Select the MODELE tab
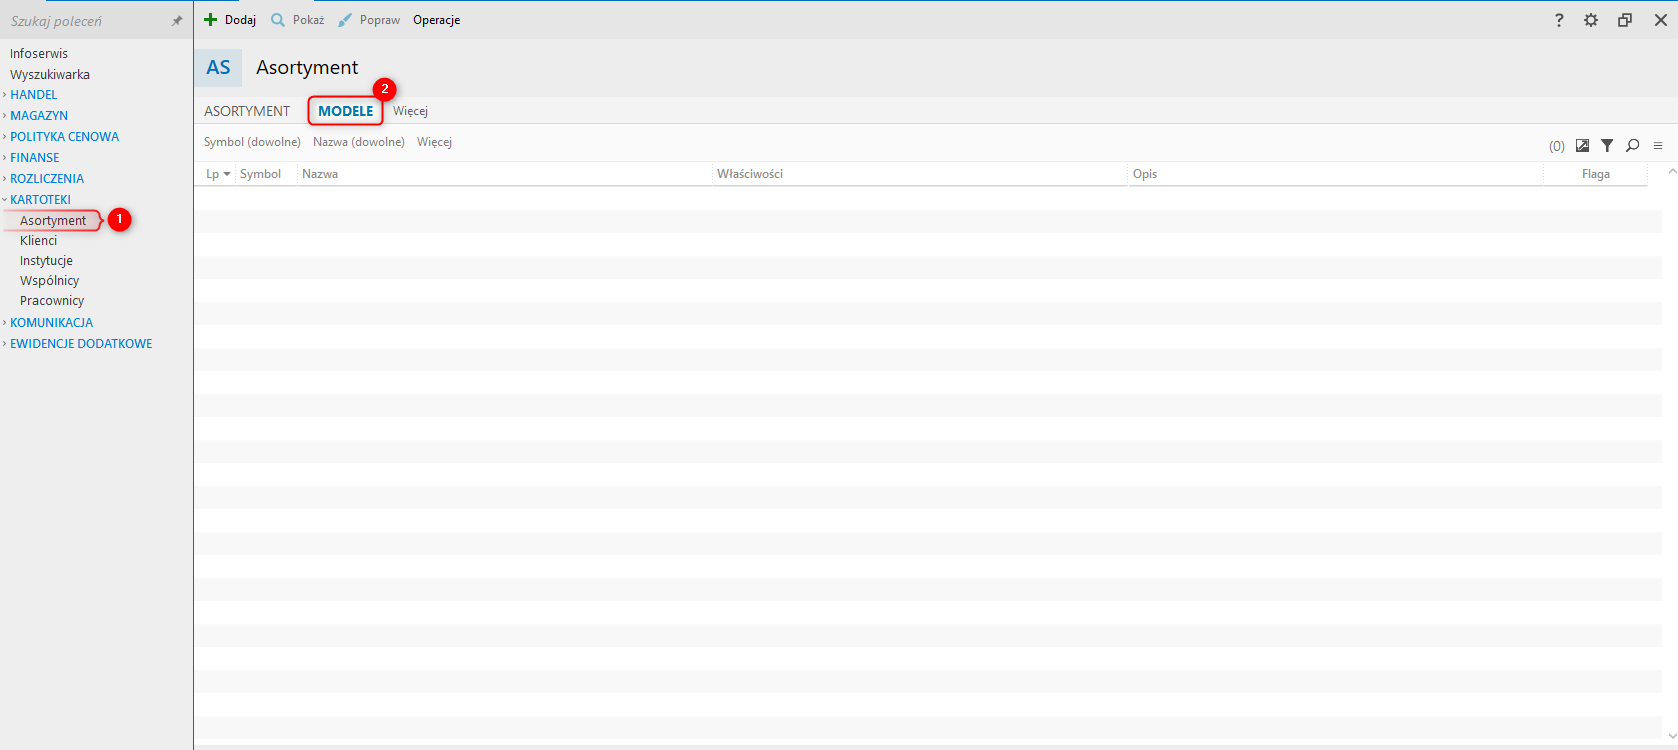 pos(346,111)
